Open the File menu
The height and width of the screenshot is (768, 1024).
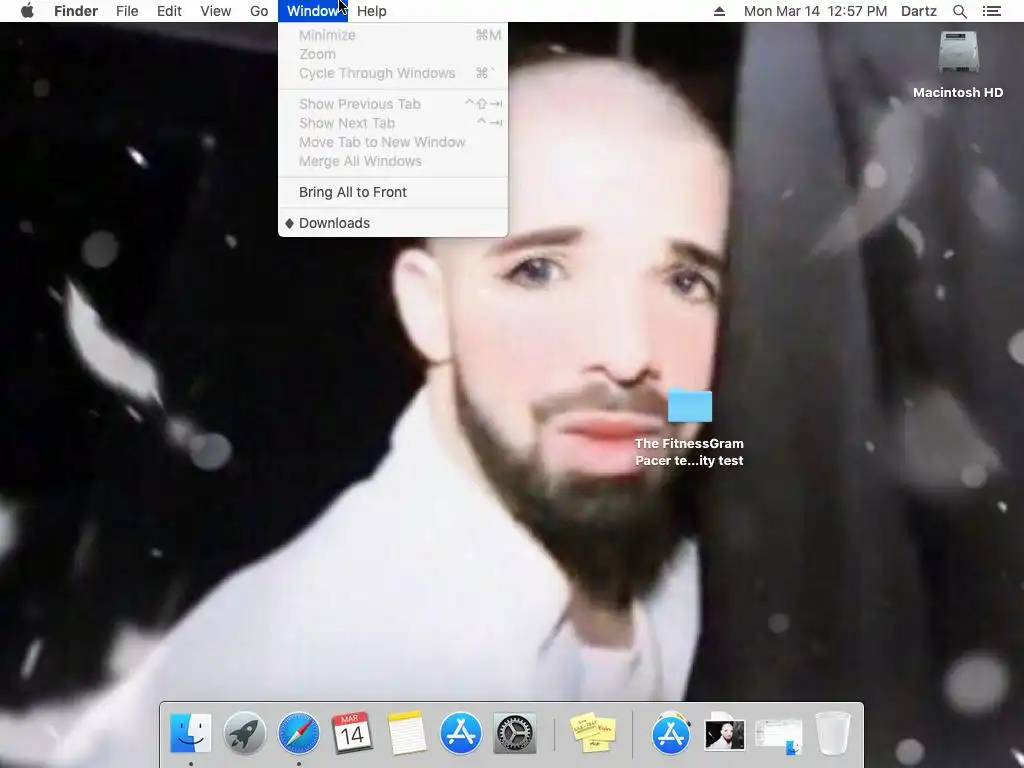pyautogui.click(x=127, y=11)
